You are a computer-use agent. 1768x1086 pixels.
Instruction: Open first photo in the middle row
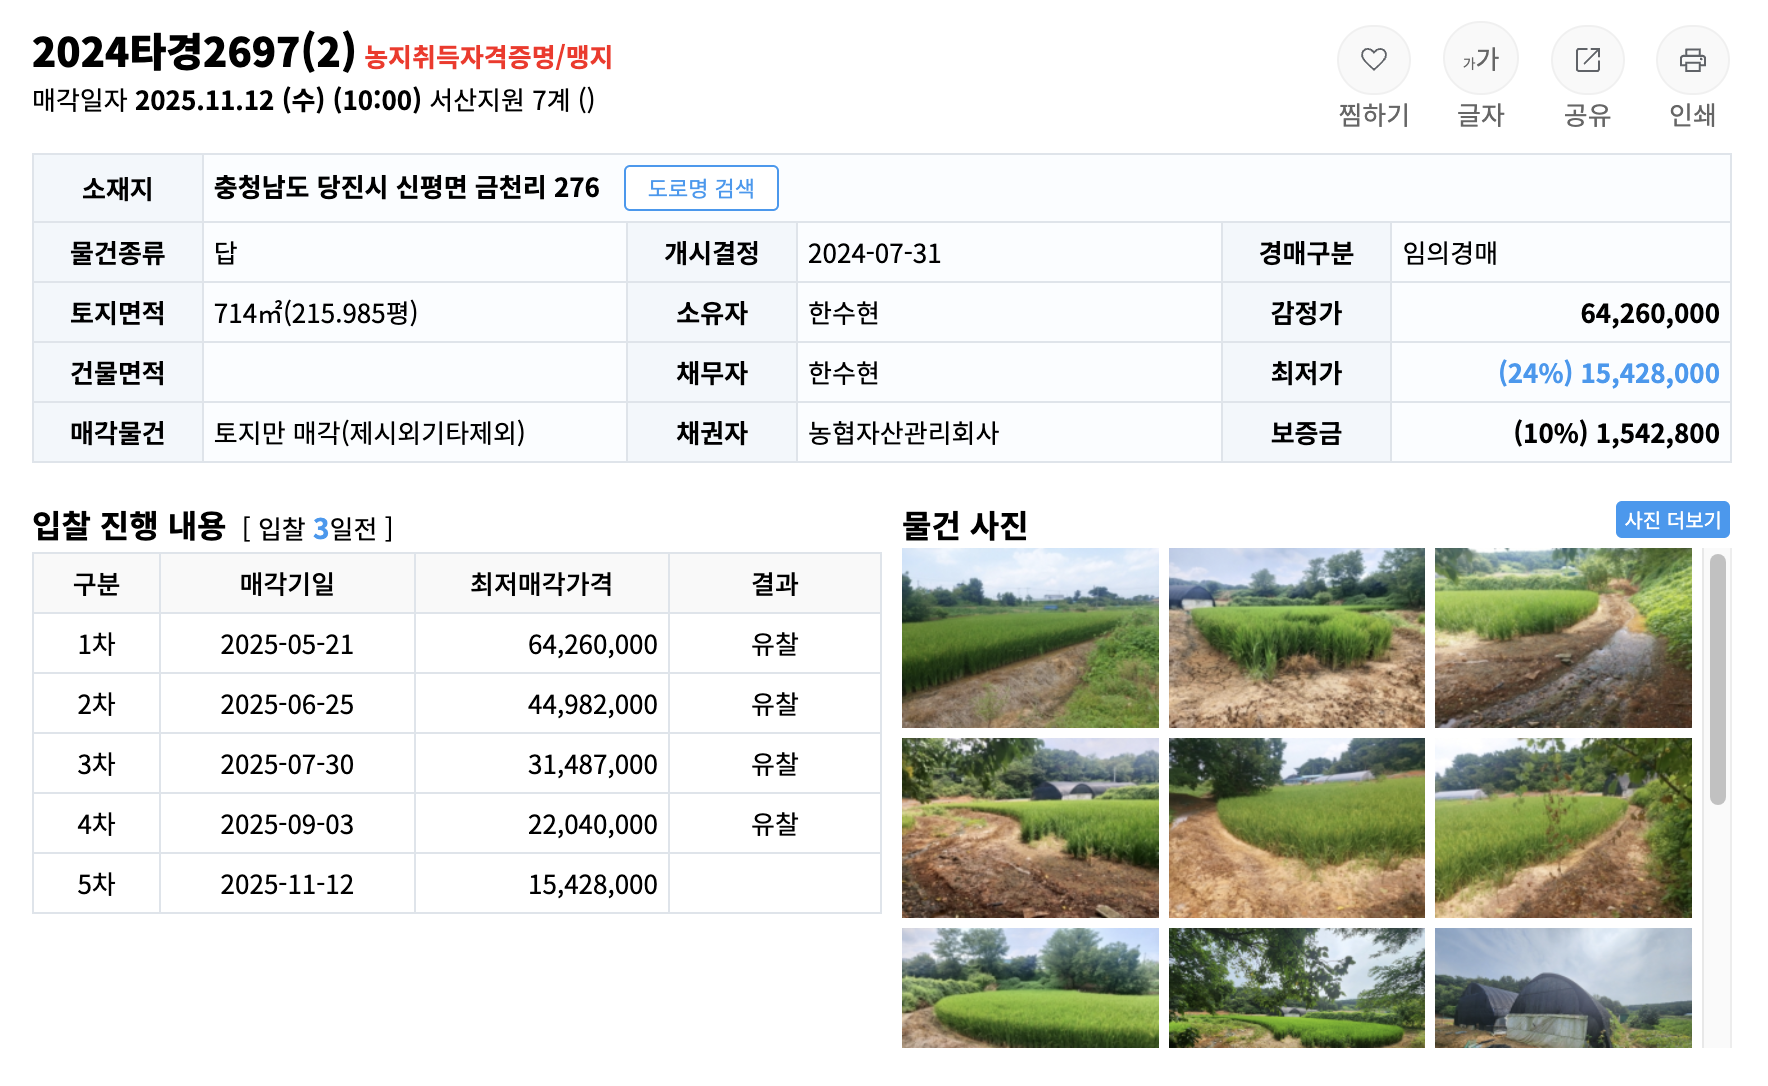click(1030, 828)
